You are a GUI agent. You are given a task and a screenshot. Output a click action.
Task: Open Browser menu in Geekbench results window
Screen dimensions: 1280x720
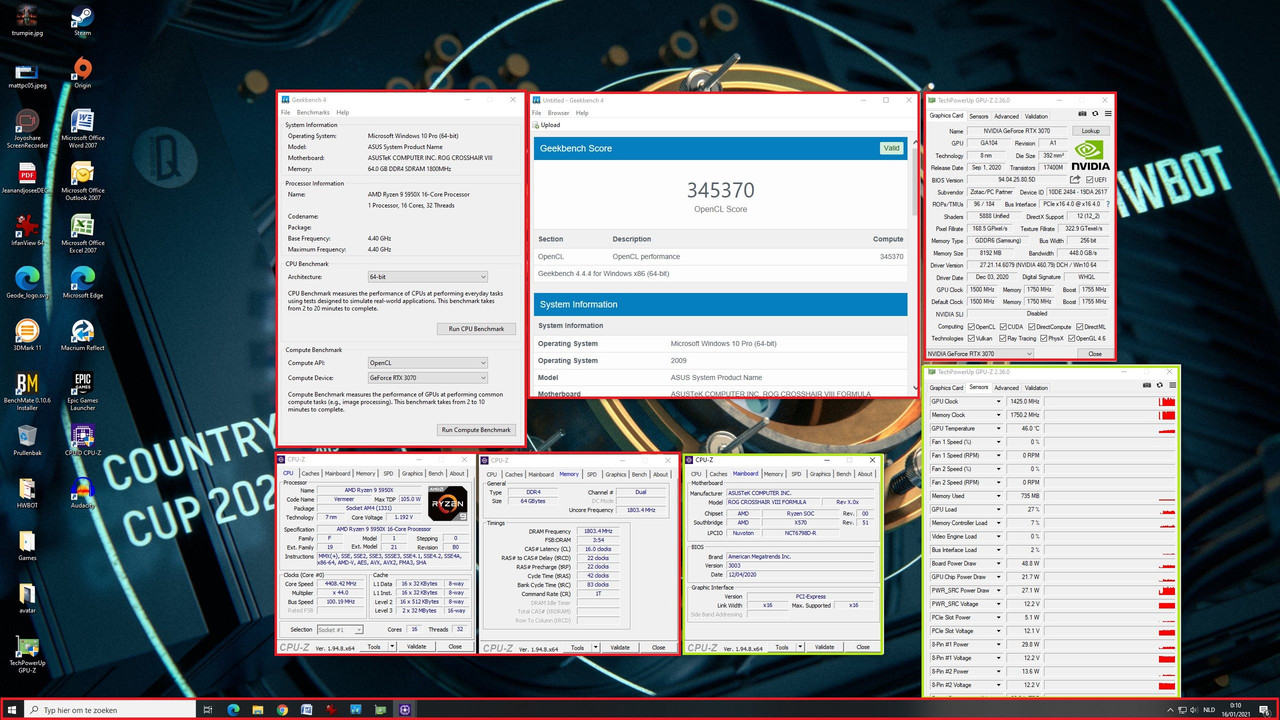point(558,113)
